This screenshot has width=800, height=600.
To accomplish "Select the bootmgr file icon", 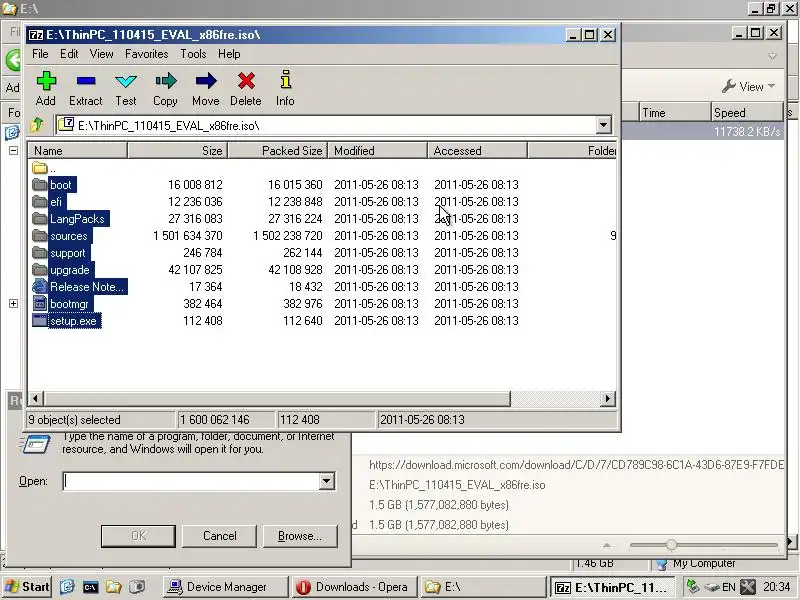I will point(40,304).
